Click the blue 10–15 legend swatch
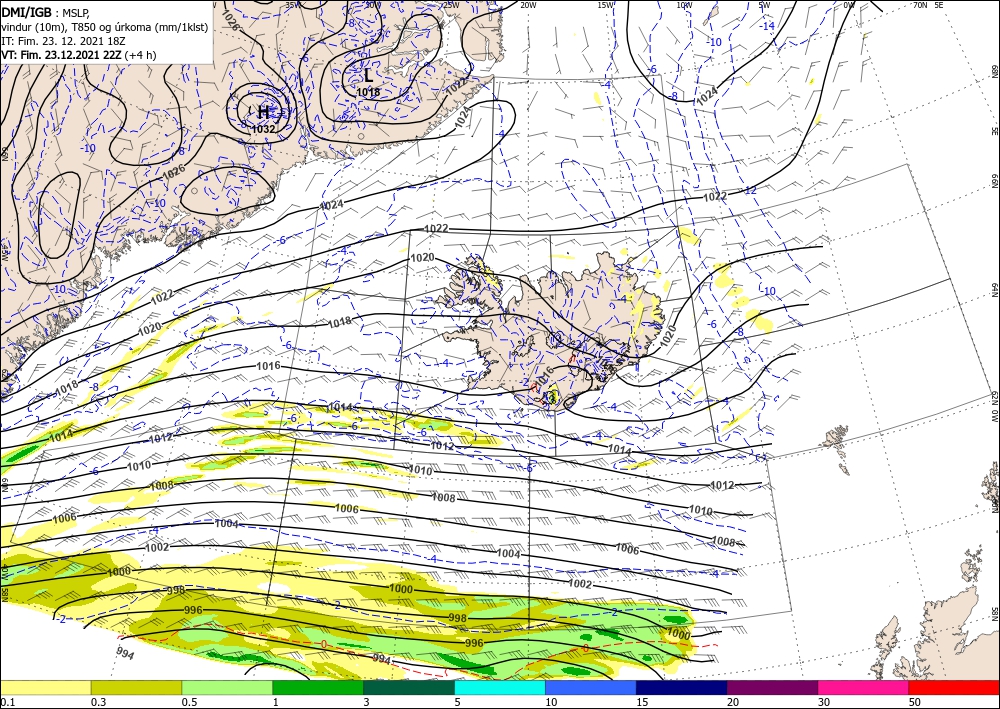 [591, 687]
